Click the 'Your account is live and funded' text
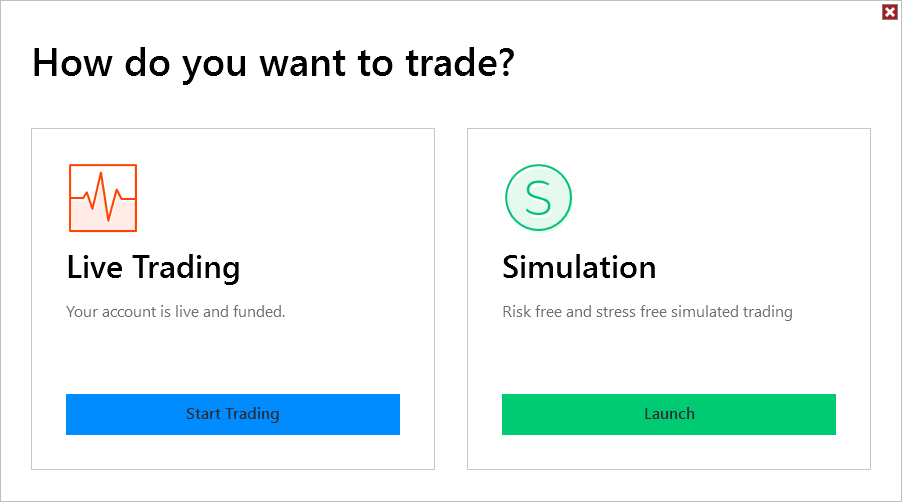This screenshot has width=902, height=502. [x=176, y=312]
